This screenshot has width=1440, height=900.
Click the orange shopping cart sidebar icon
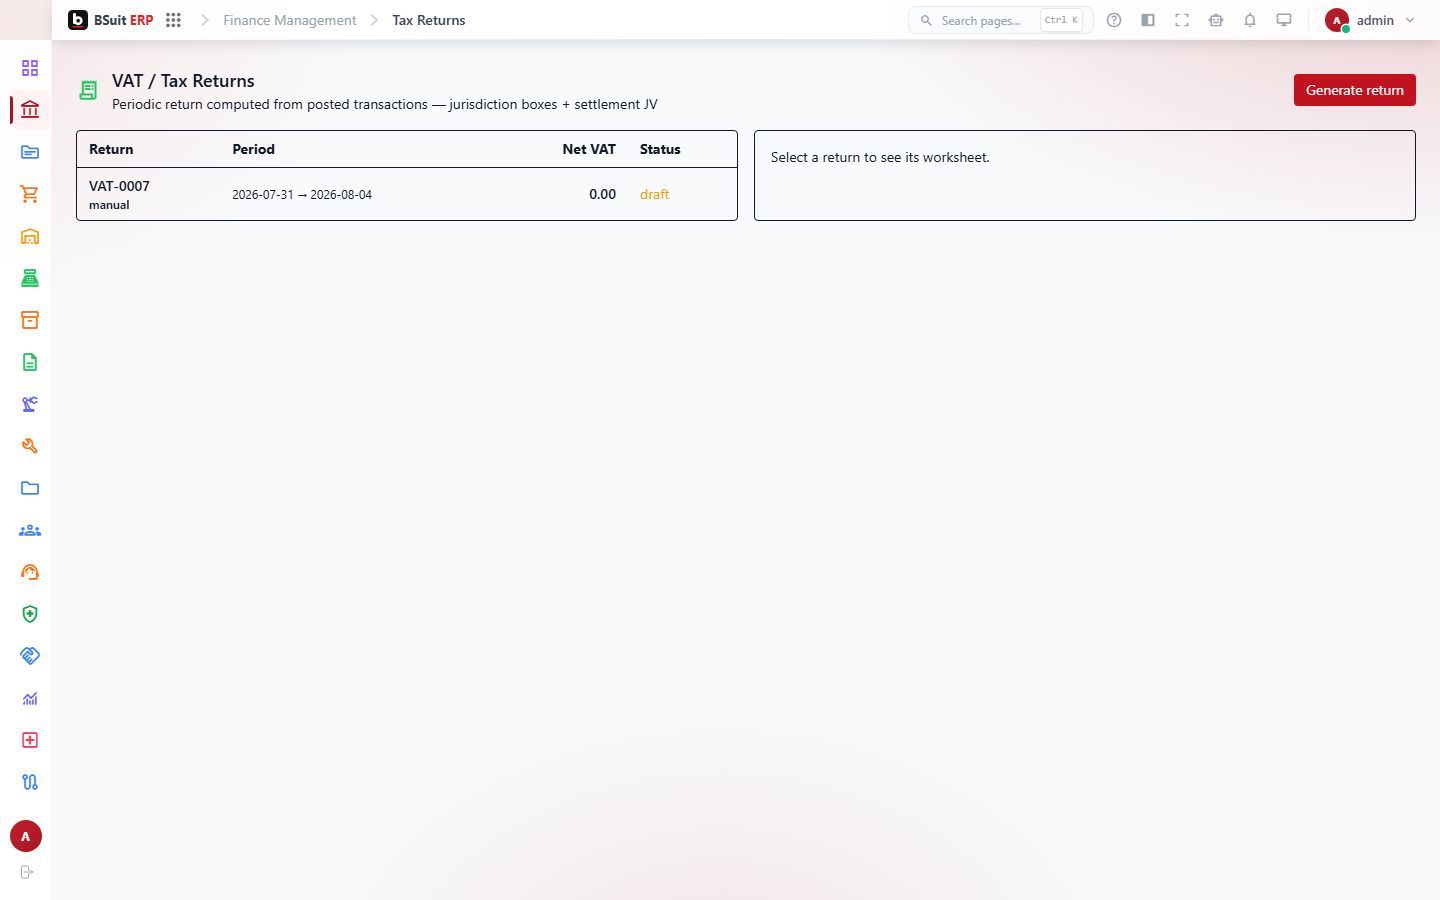click(30, 194)
